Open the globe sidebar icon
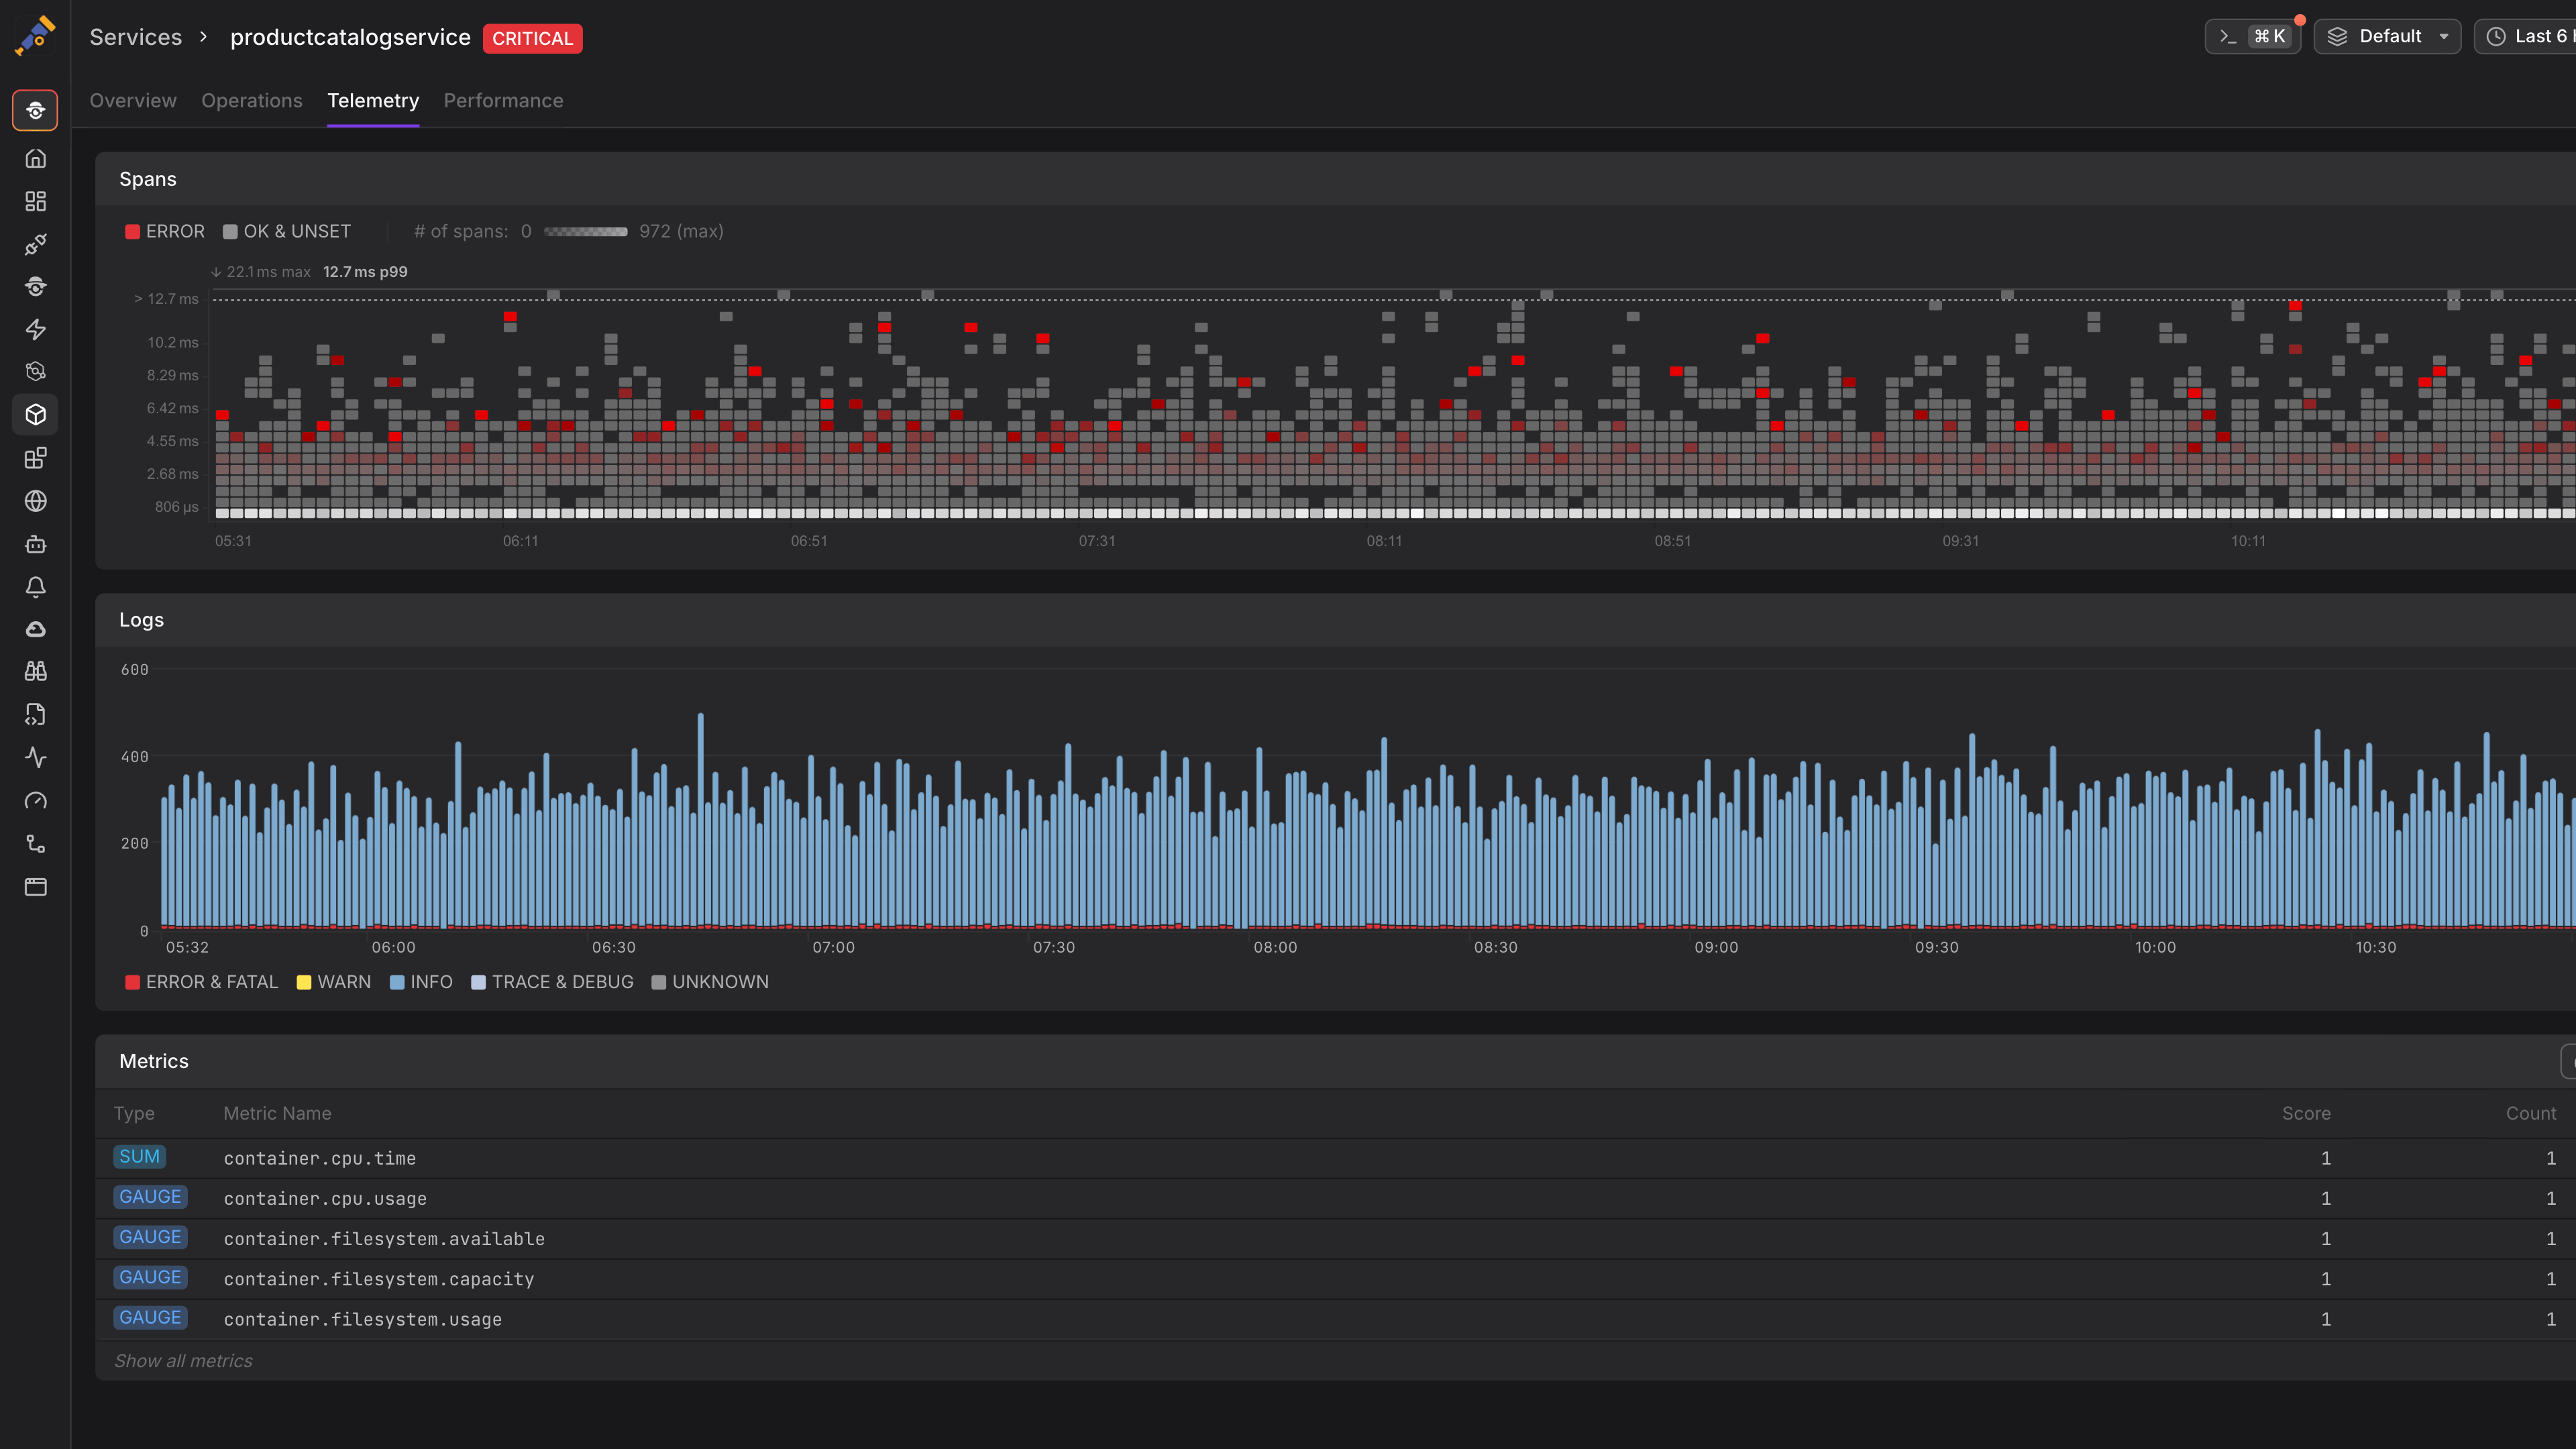The width and height of the screenshot is (2576, 1449). 35,501
